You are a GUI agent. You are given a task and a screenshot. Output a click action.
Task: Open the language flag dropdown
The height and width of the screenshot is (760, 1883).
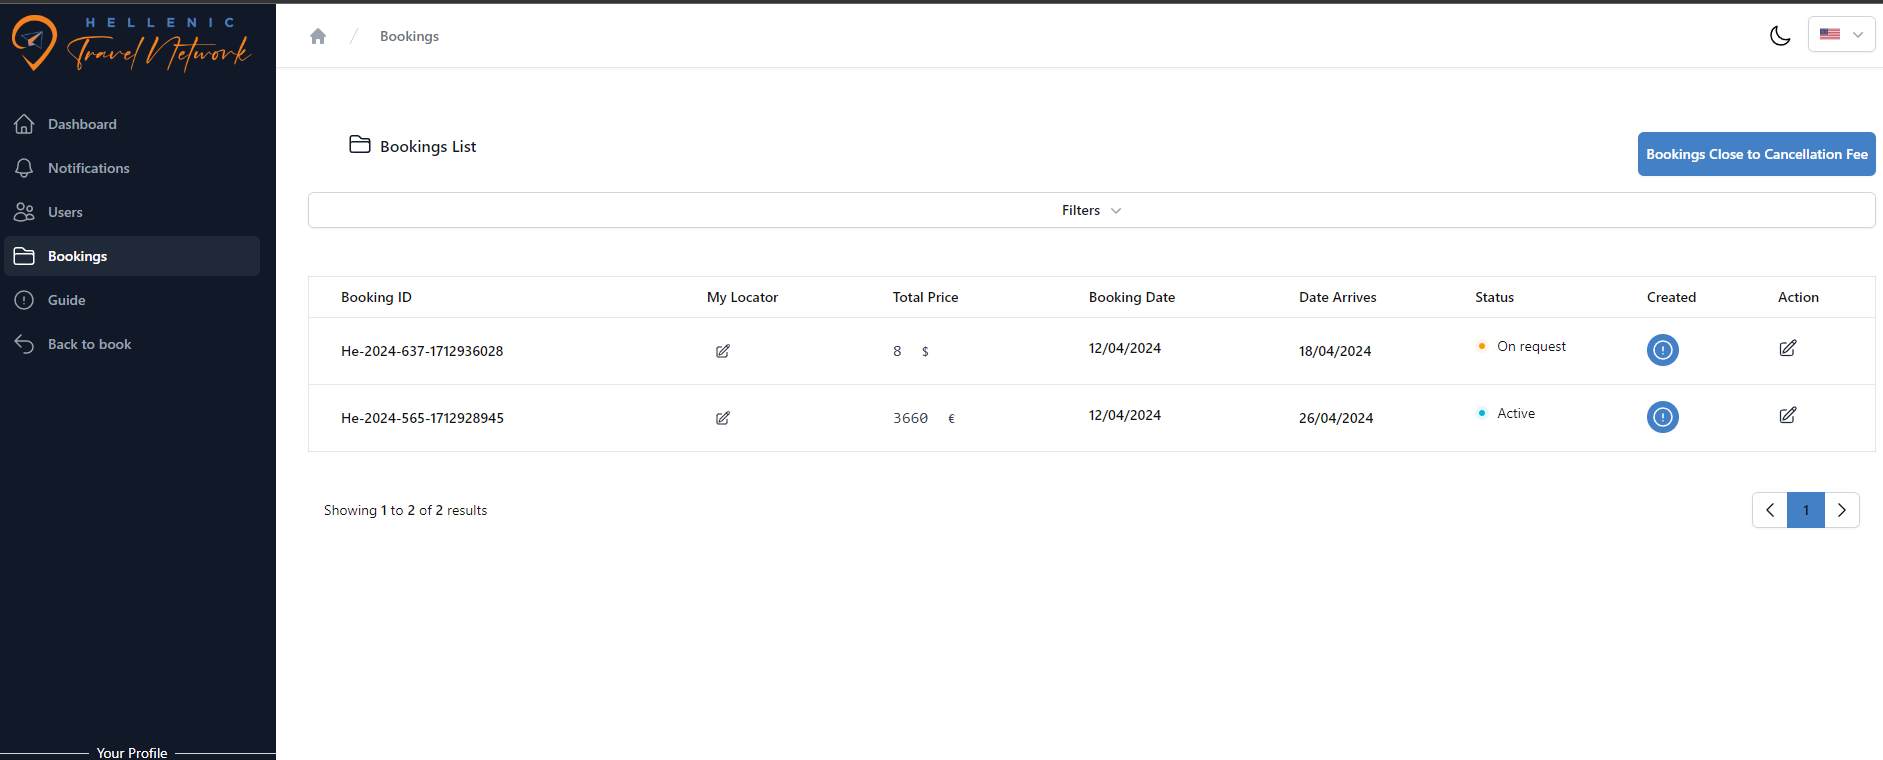[1841, 34]
